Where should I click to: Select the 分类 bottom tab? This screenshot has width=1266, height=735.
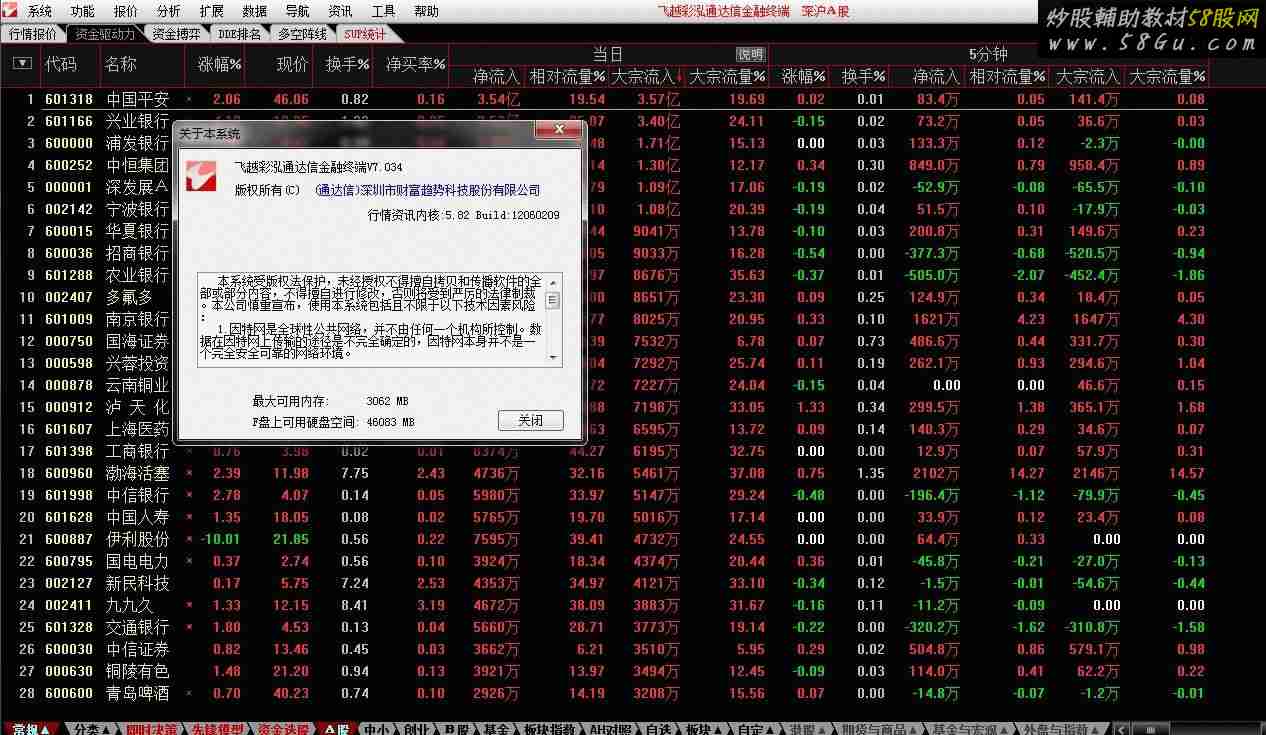[x=93, y=729]
